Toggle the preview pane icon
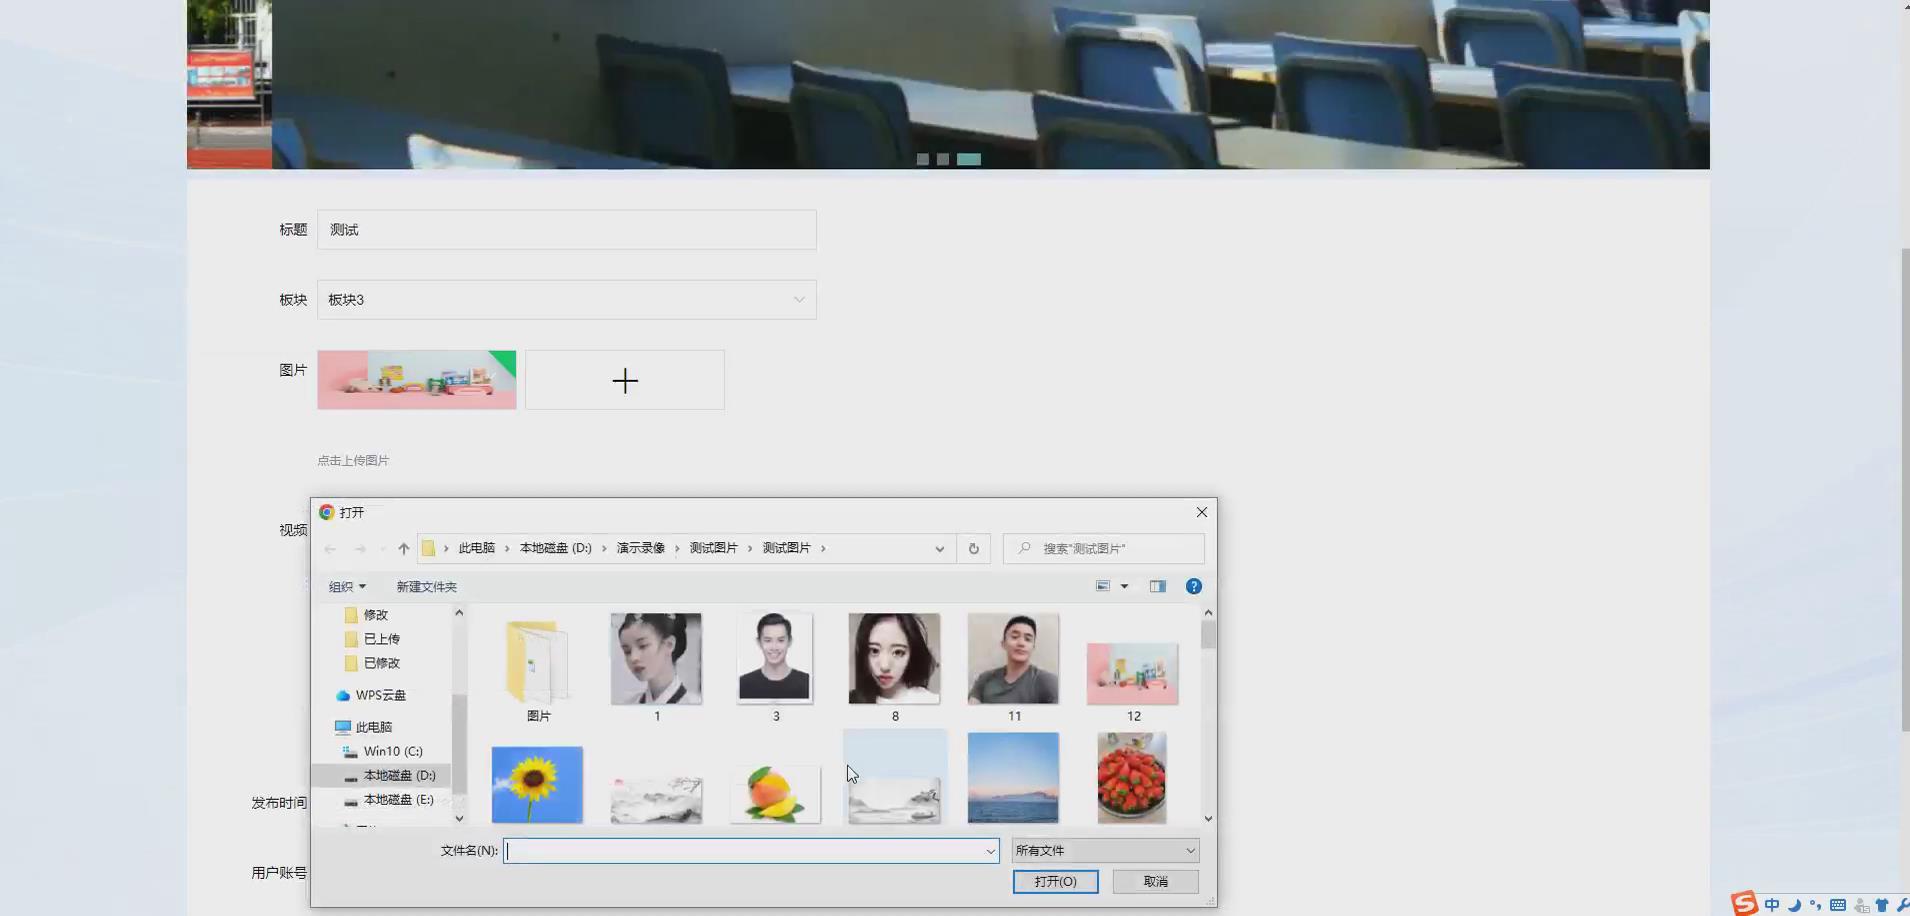The image size is (1910, 916). [1158, 587]
